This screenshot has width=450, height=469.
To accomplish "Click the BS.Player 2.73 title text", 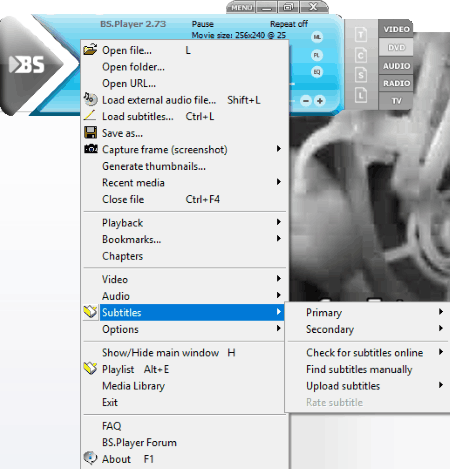I will pyautogui.click(x=133, y=24).
